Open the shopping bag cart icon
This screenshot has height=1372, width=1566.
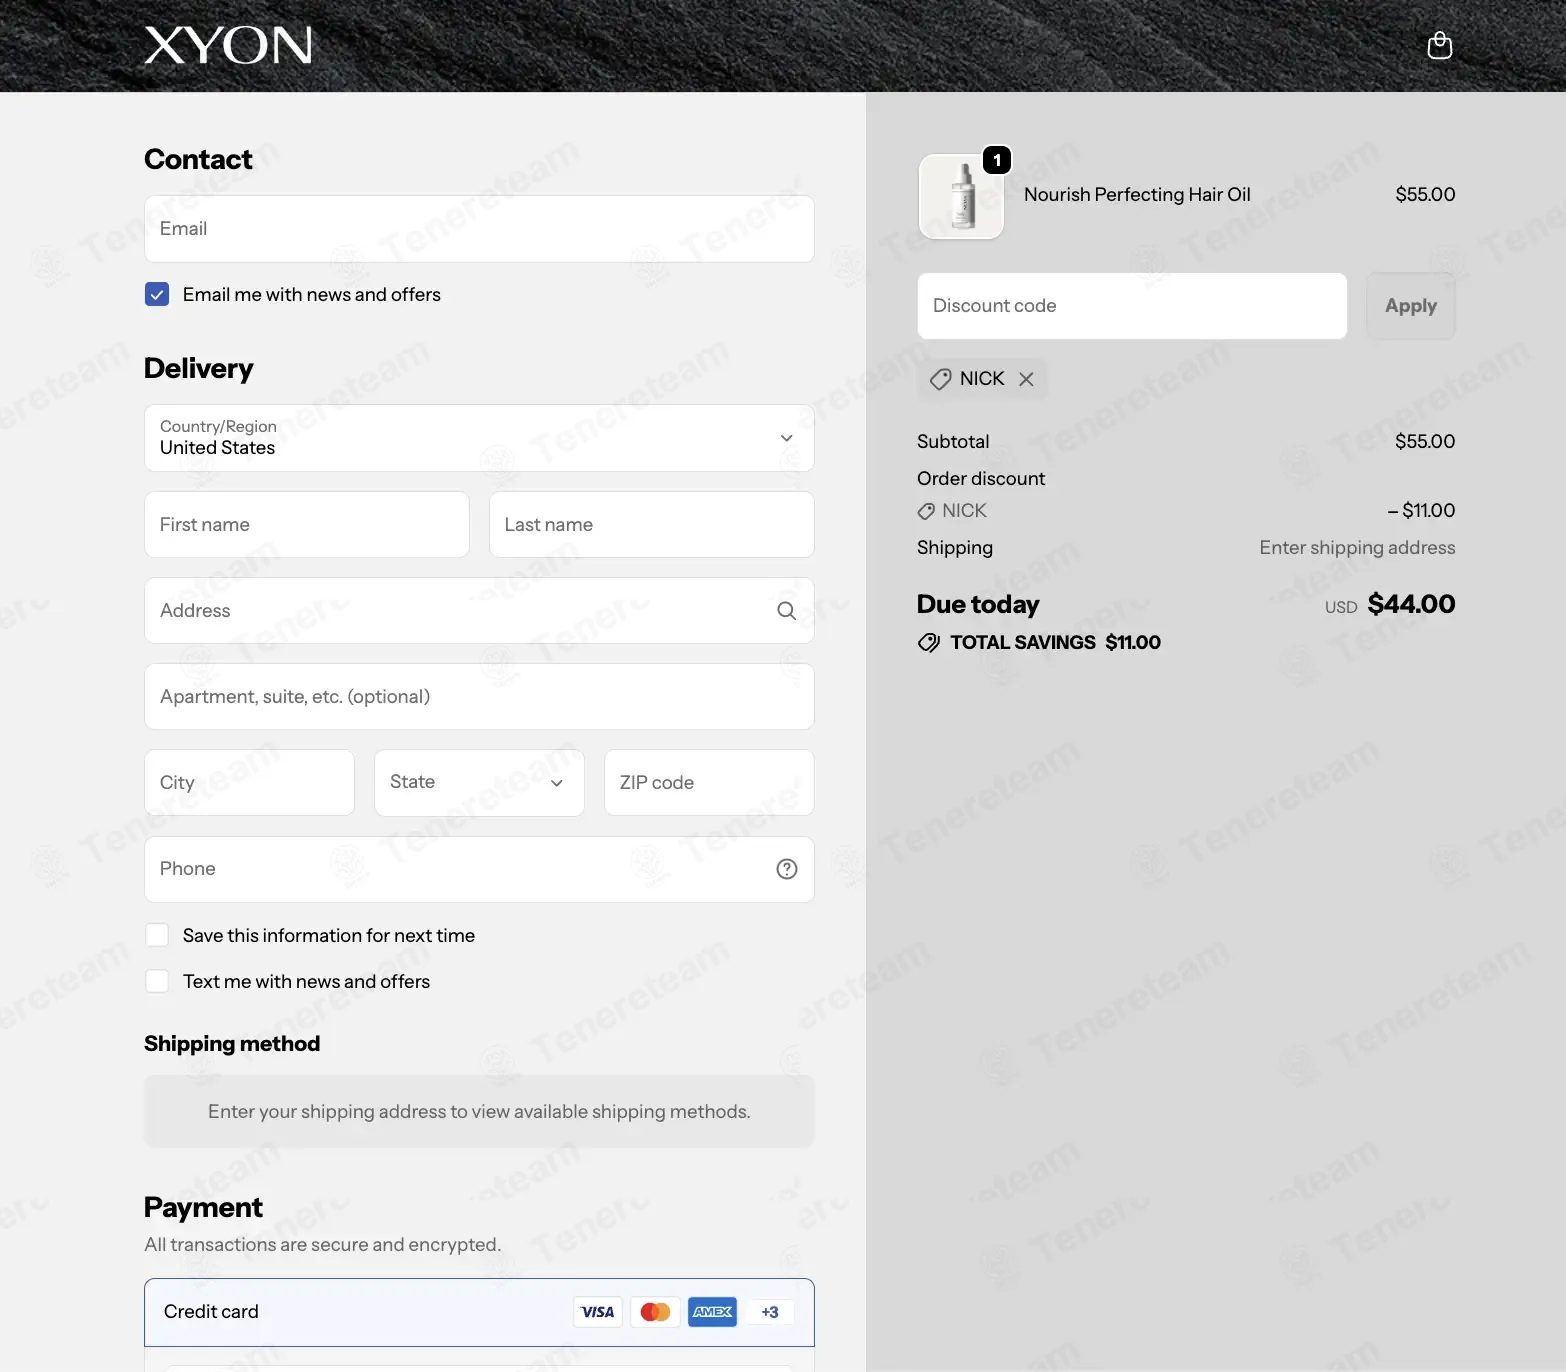(x=1439, y=45)
